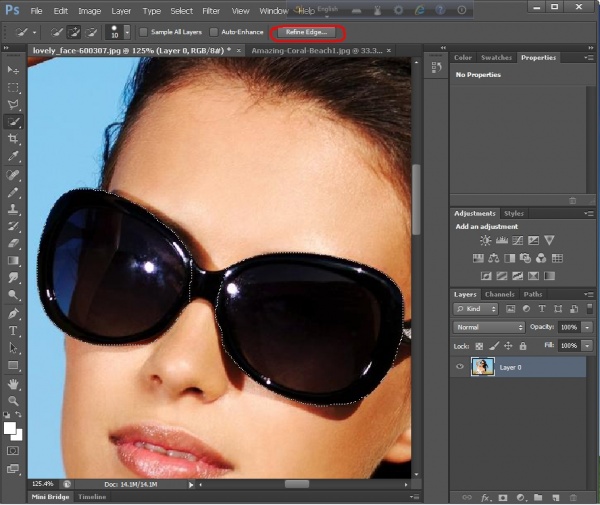Hide Layer 0 using eye icon
600x505 pixels.
coord(460,367)
